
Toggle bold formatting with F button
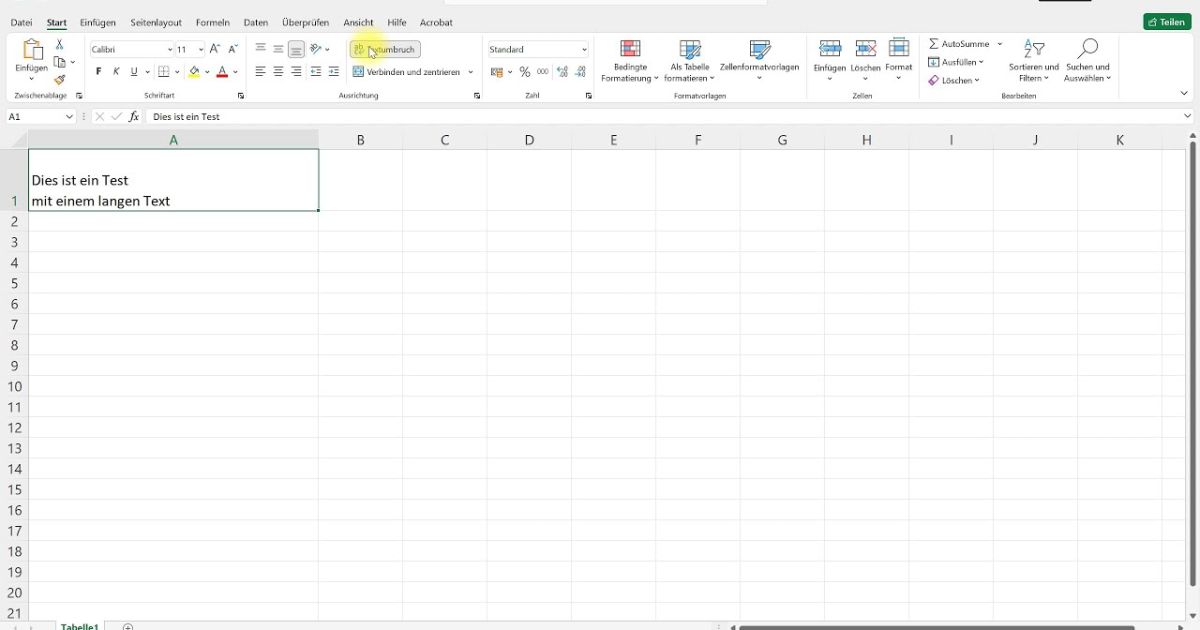click(98, 72)
